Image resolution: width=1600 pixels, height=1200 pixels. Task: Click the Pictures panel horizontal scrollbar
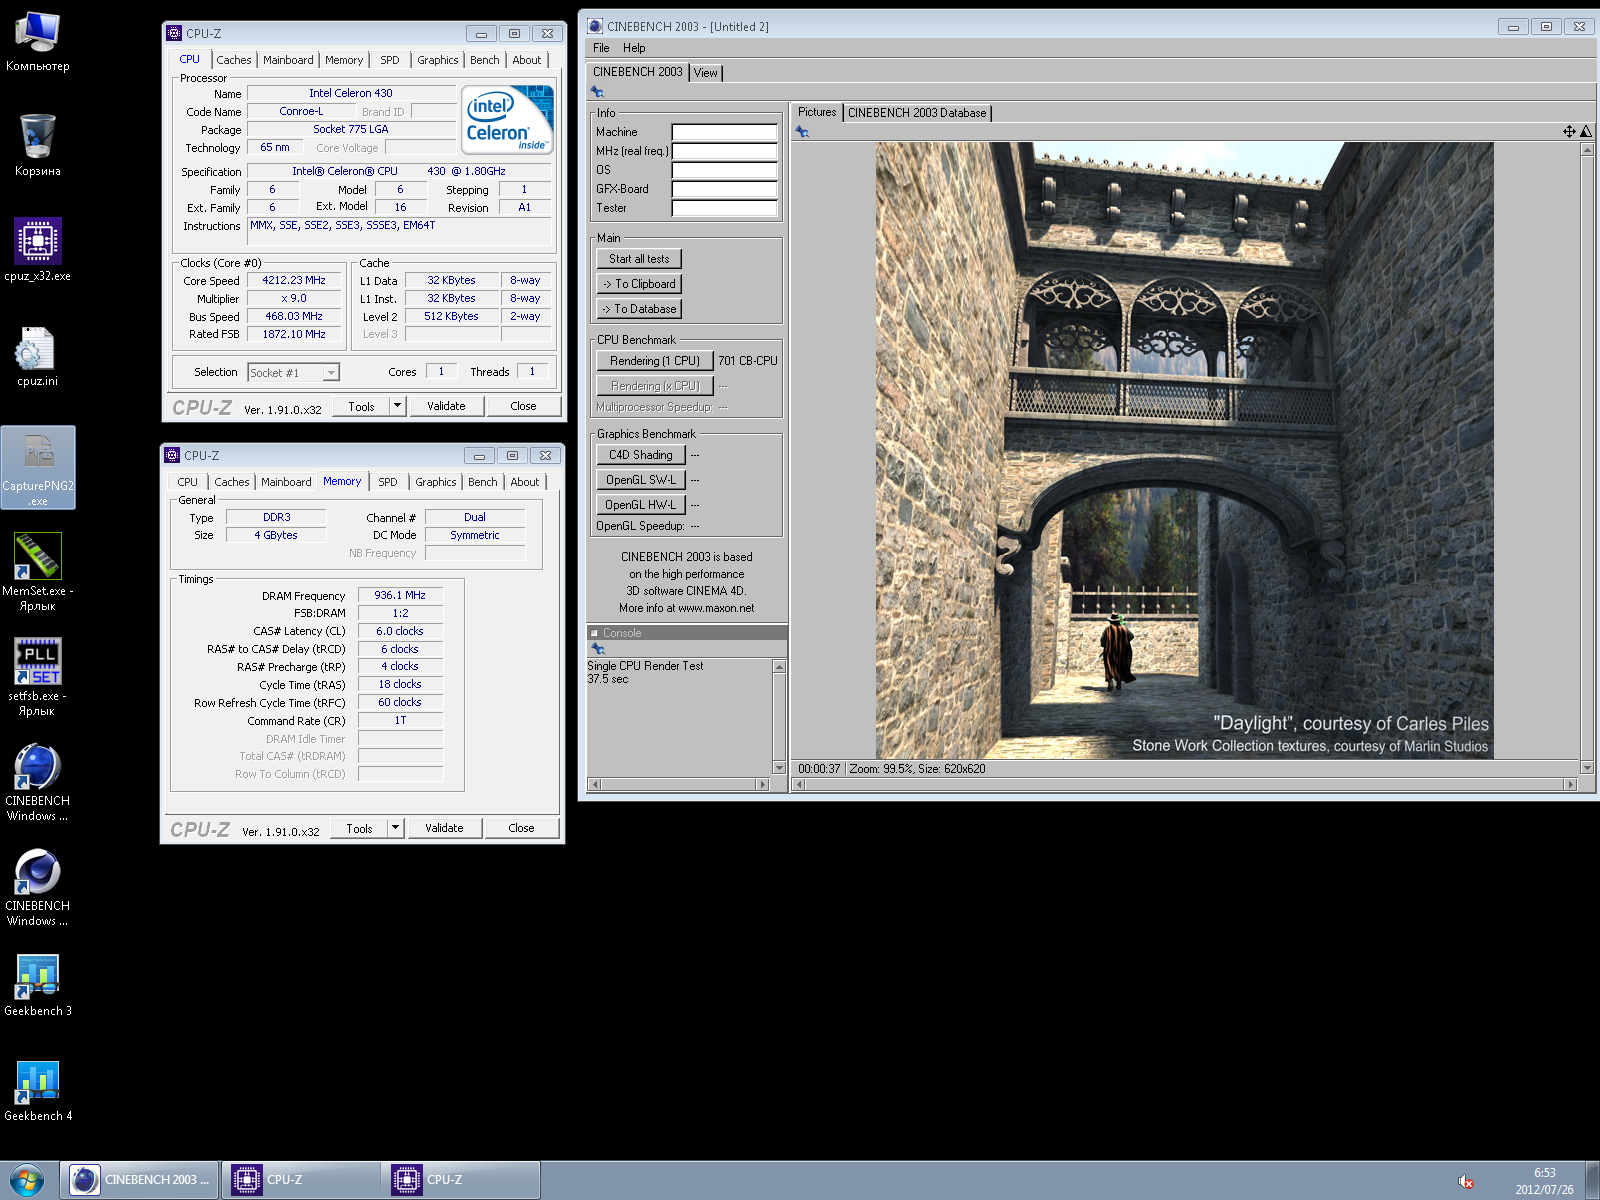click(1184, 785)
